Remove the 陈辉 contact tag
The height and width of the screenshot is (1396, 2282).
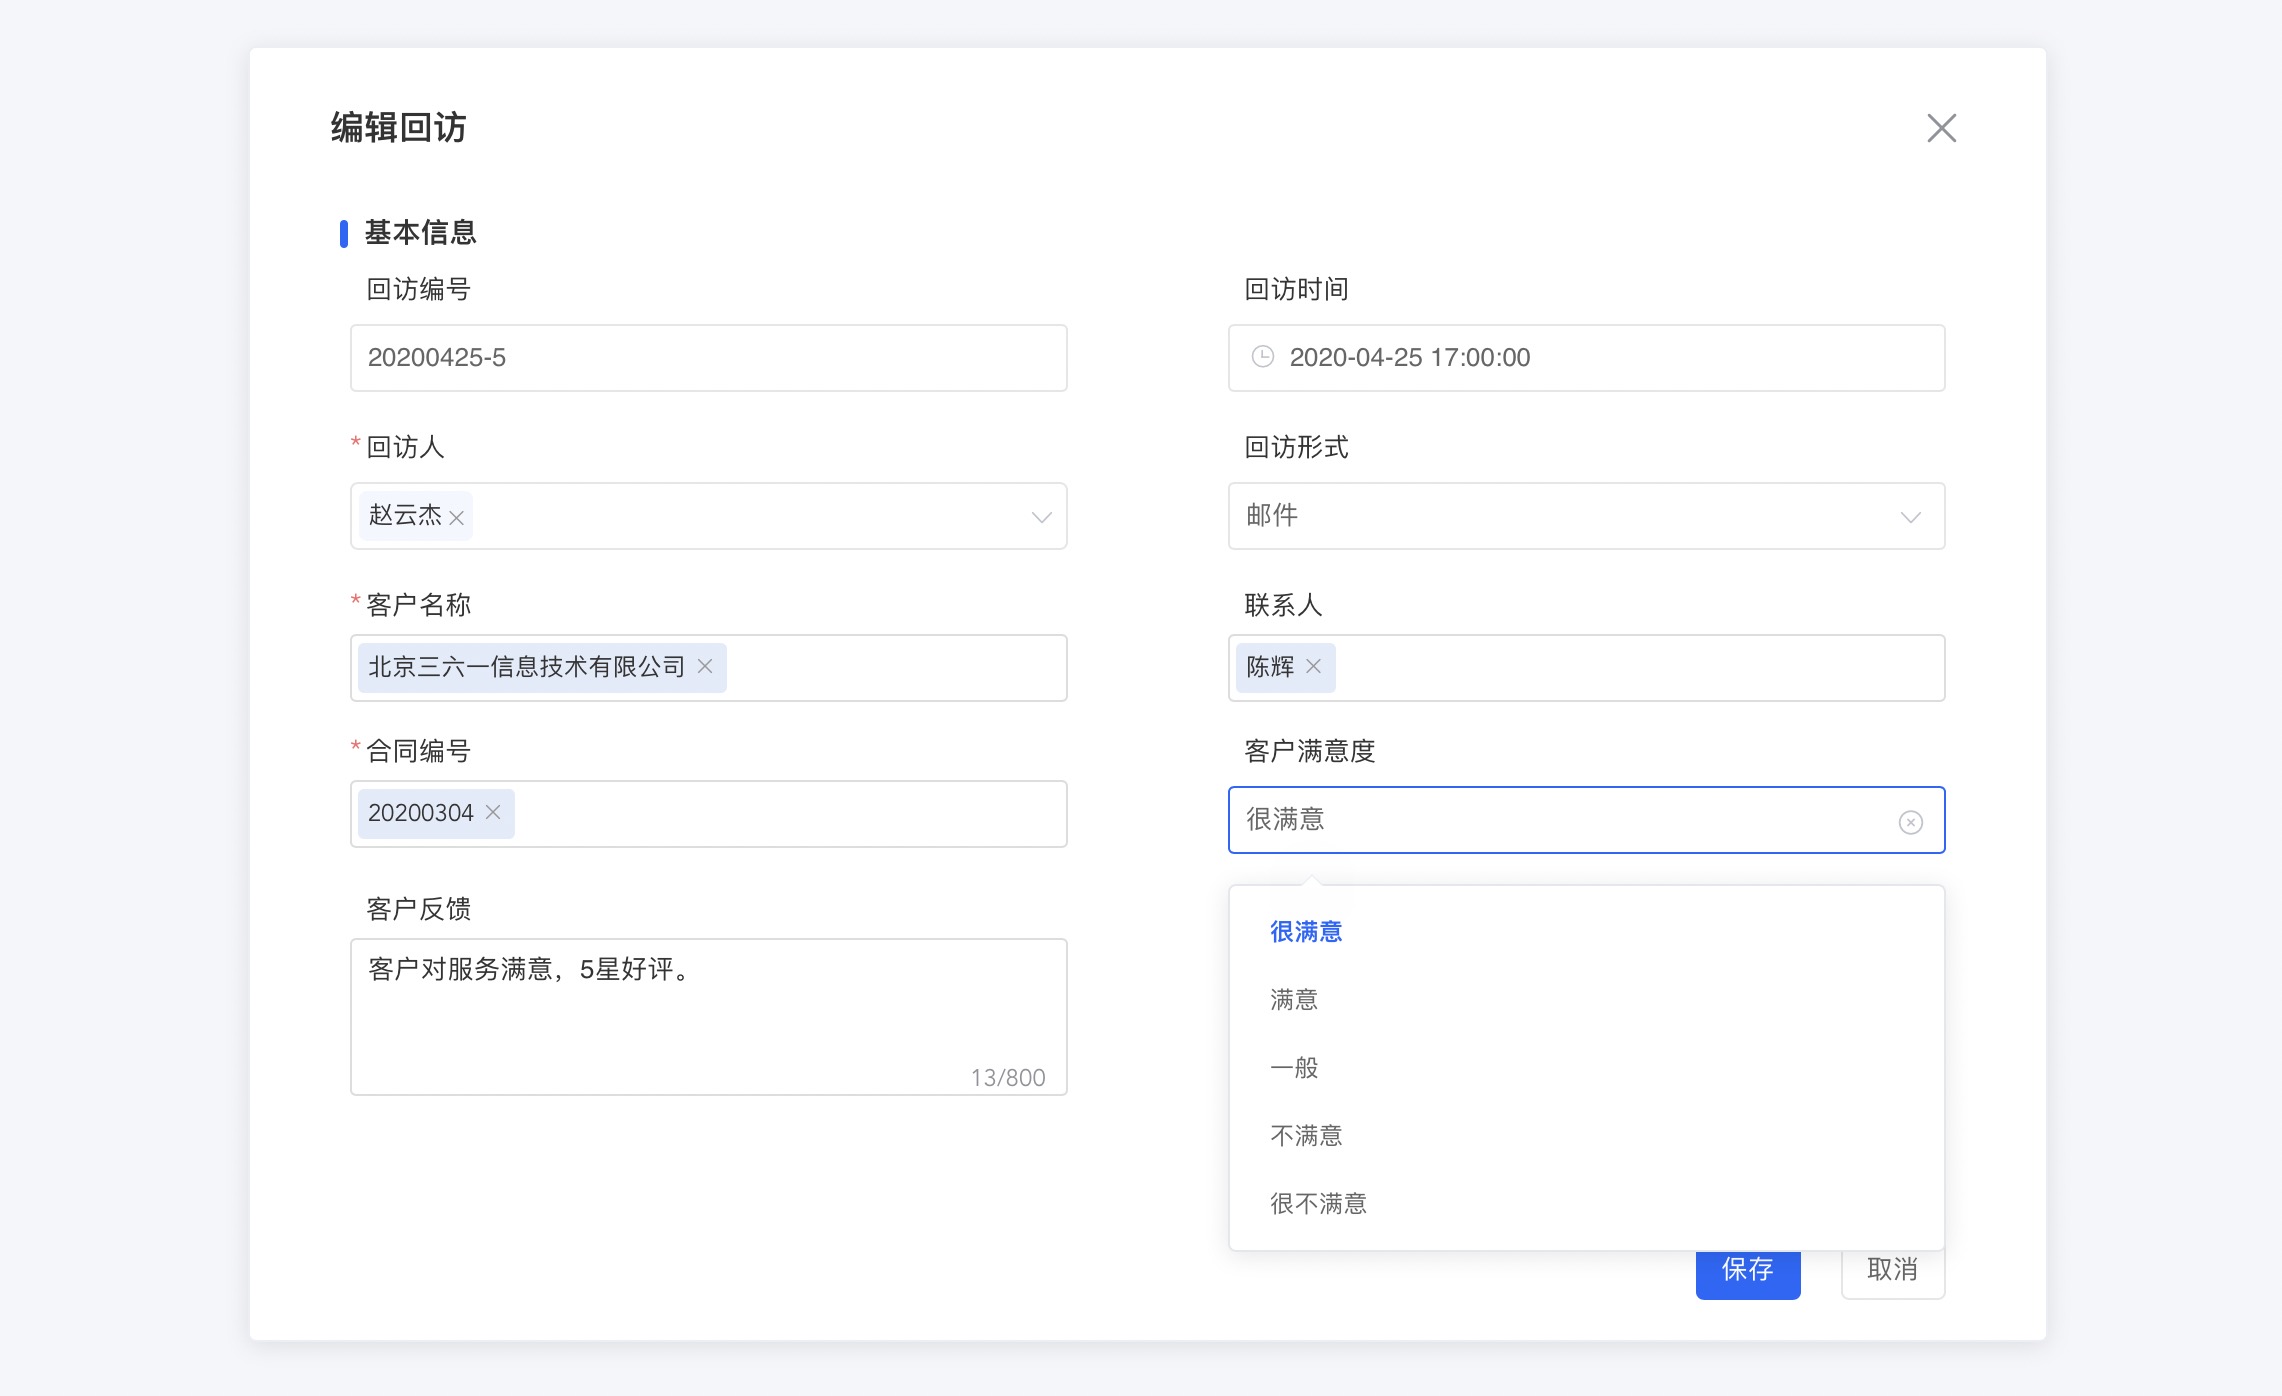pyautogui.click(x=1314, y=666)
